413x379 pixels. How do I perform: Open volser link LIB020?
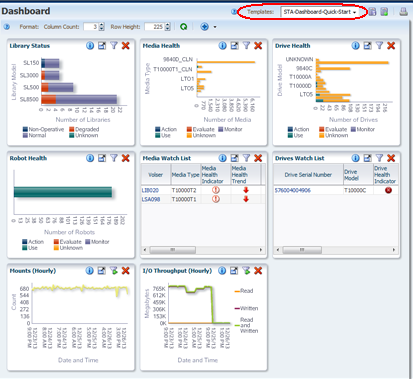pyautogui.click(x=150, y=190)
